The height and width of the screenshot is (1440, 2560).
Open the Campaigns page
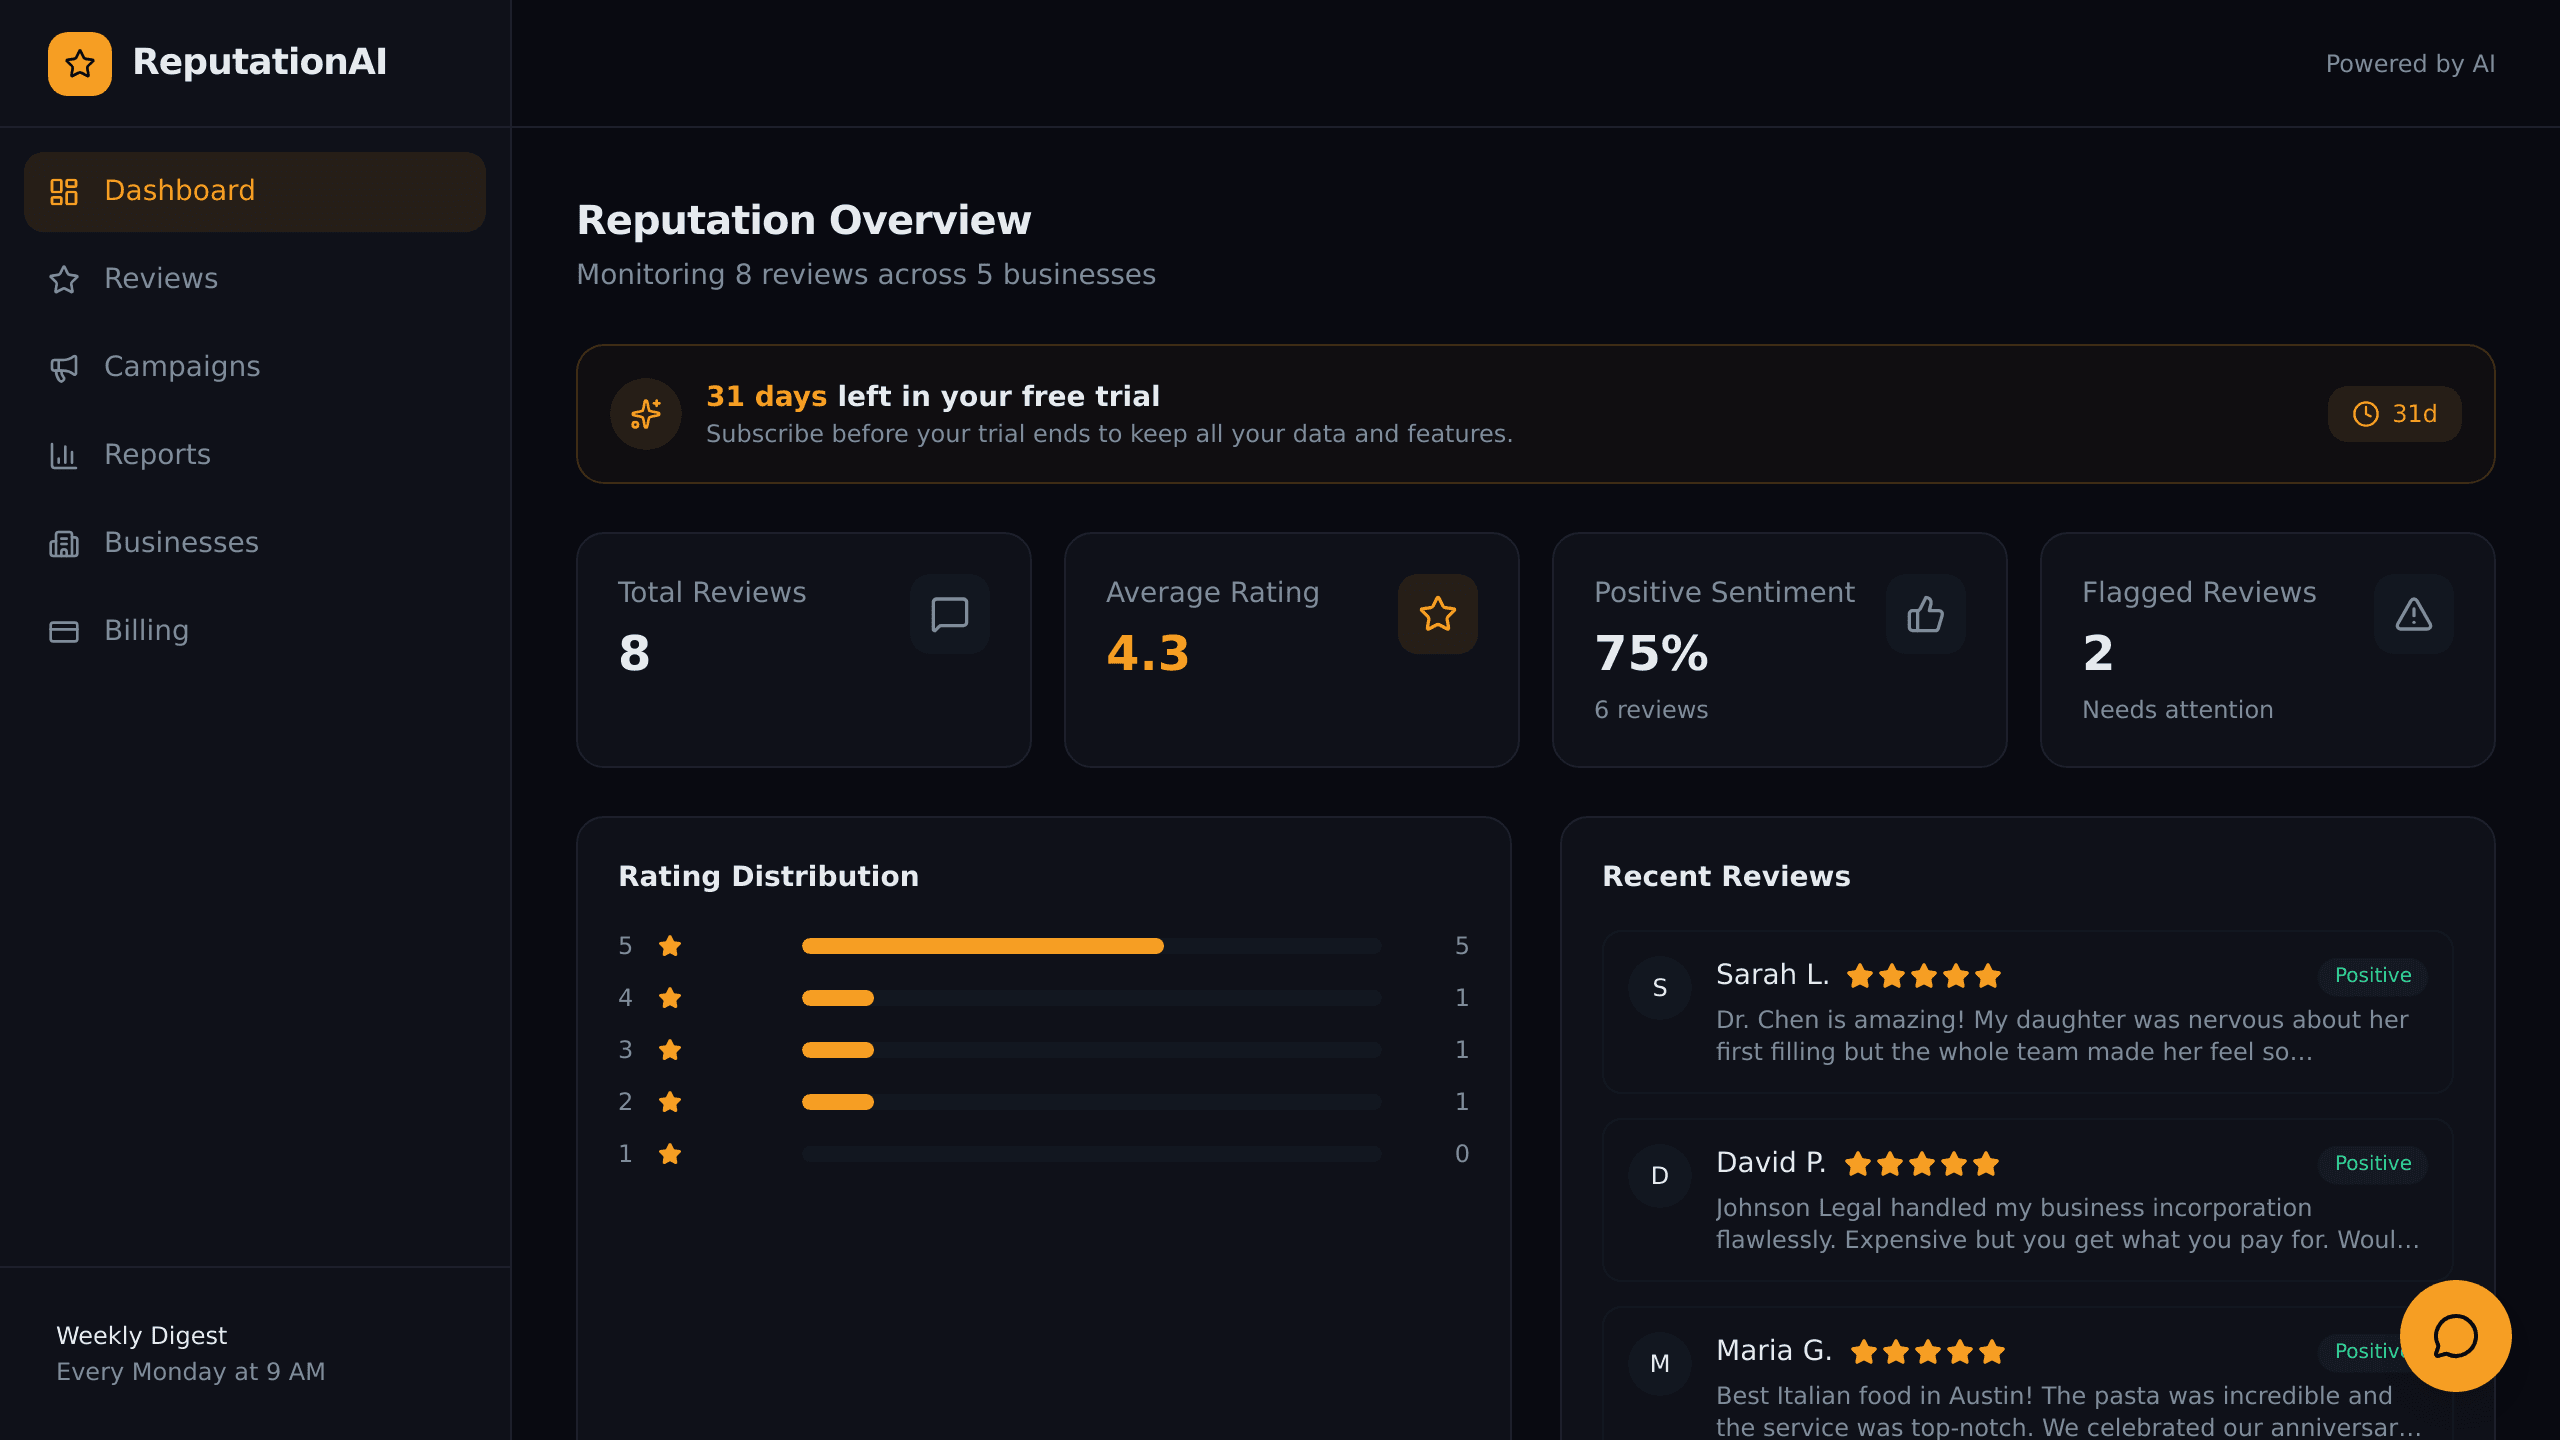pos(255,367)
